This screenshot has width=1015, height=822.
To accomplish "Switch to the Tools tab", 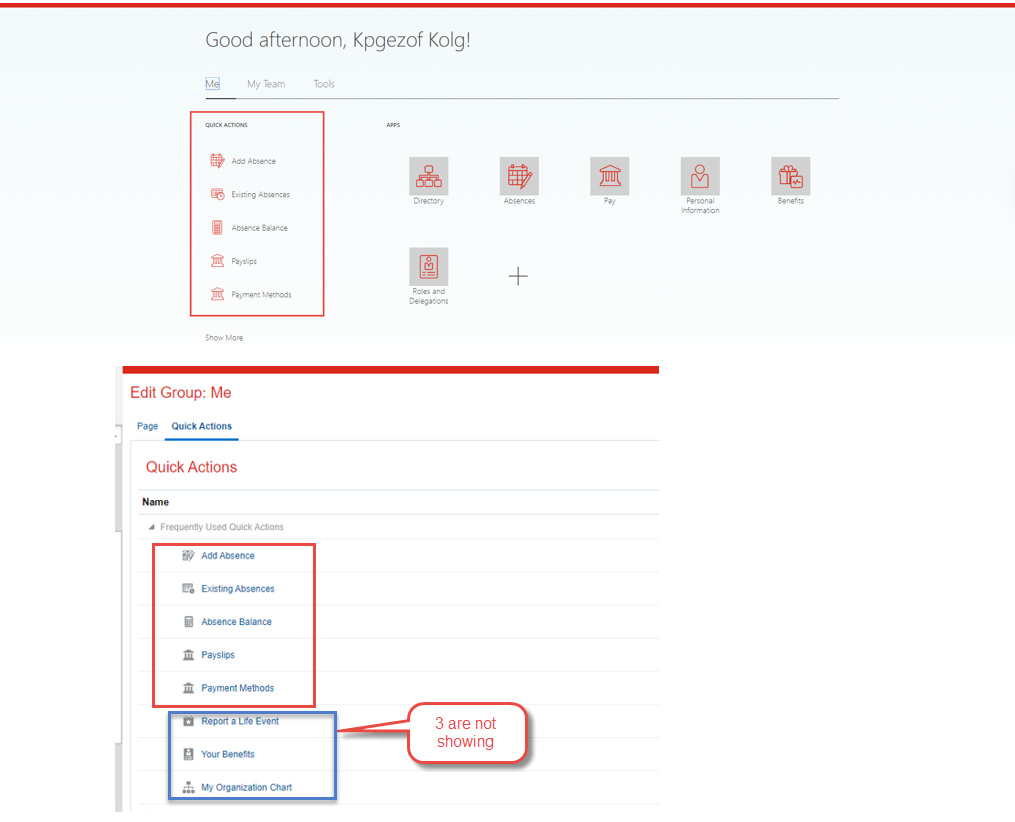I will [x=324, y=83].
